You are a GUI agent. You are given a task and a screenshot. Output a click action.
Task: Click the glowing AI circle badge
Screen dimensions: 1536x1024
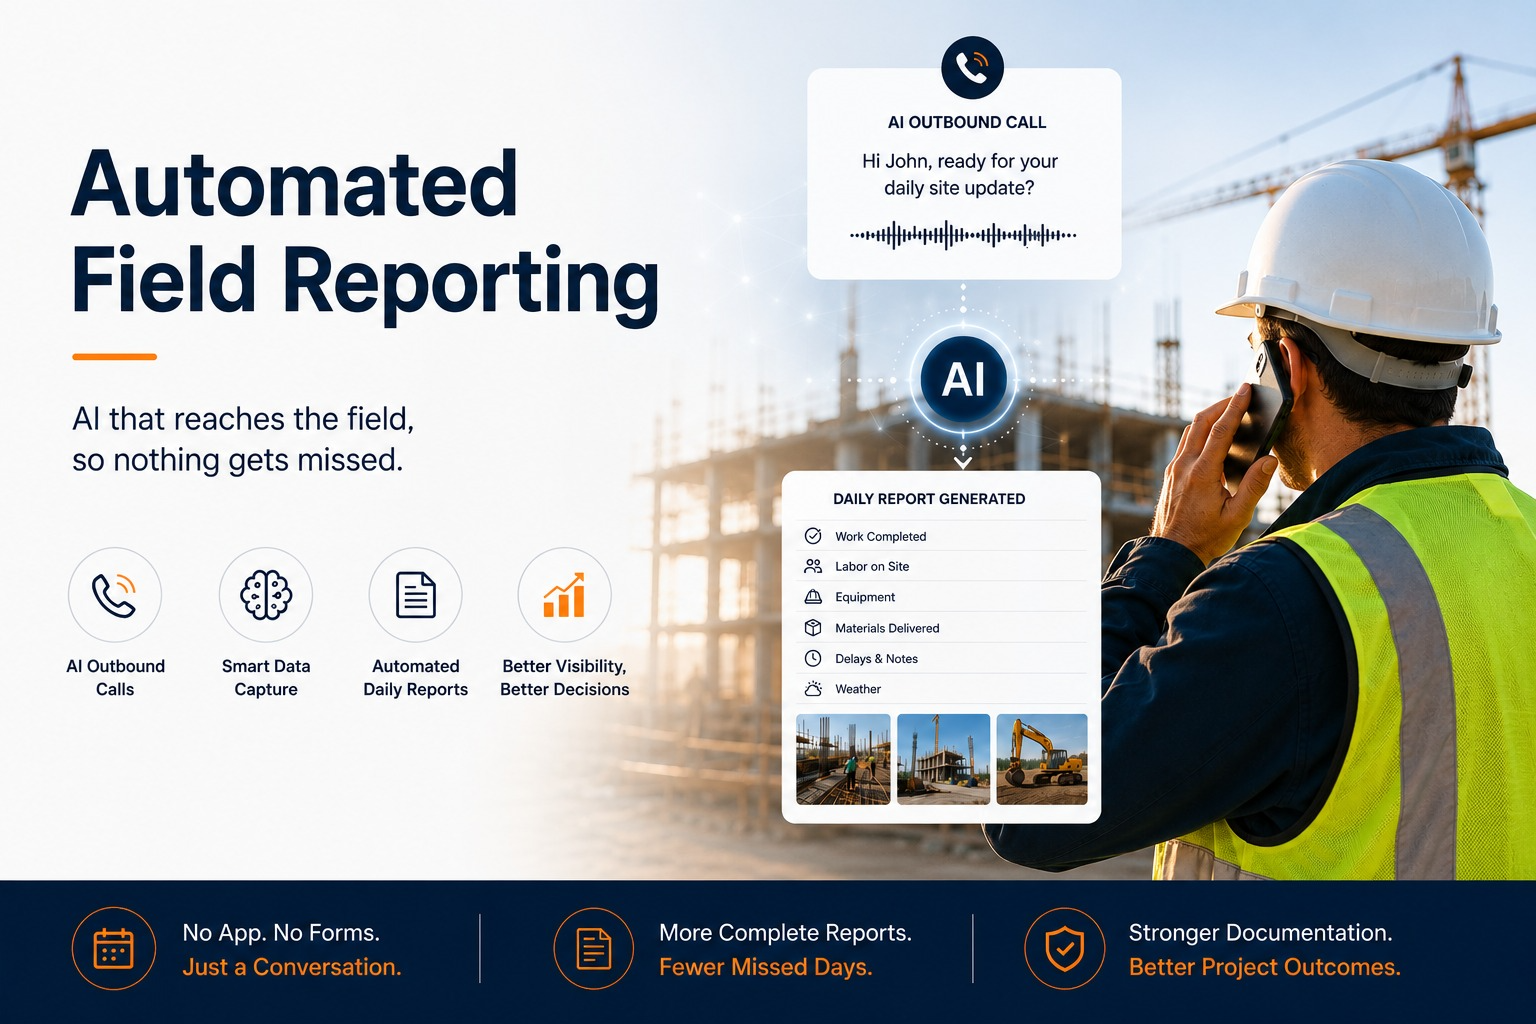pos(963,380)
